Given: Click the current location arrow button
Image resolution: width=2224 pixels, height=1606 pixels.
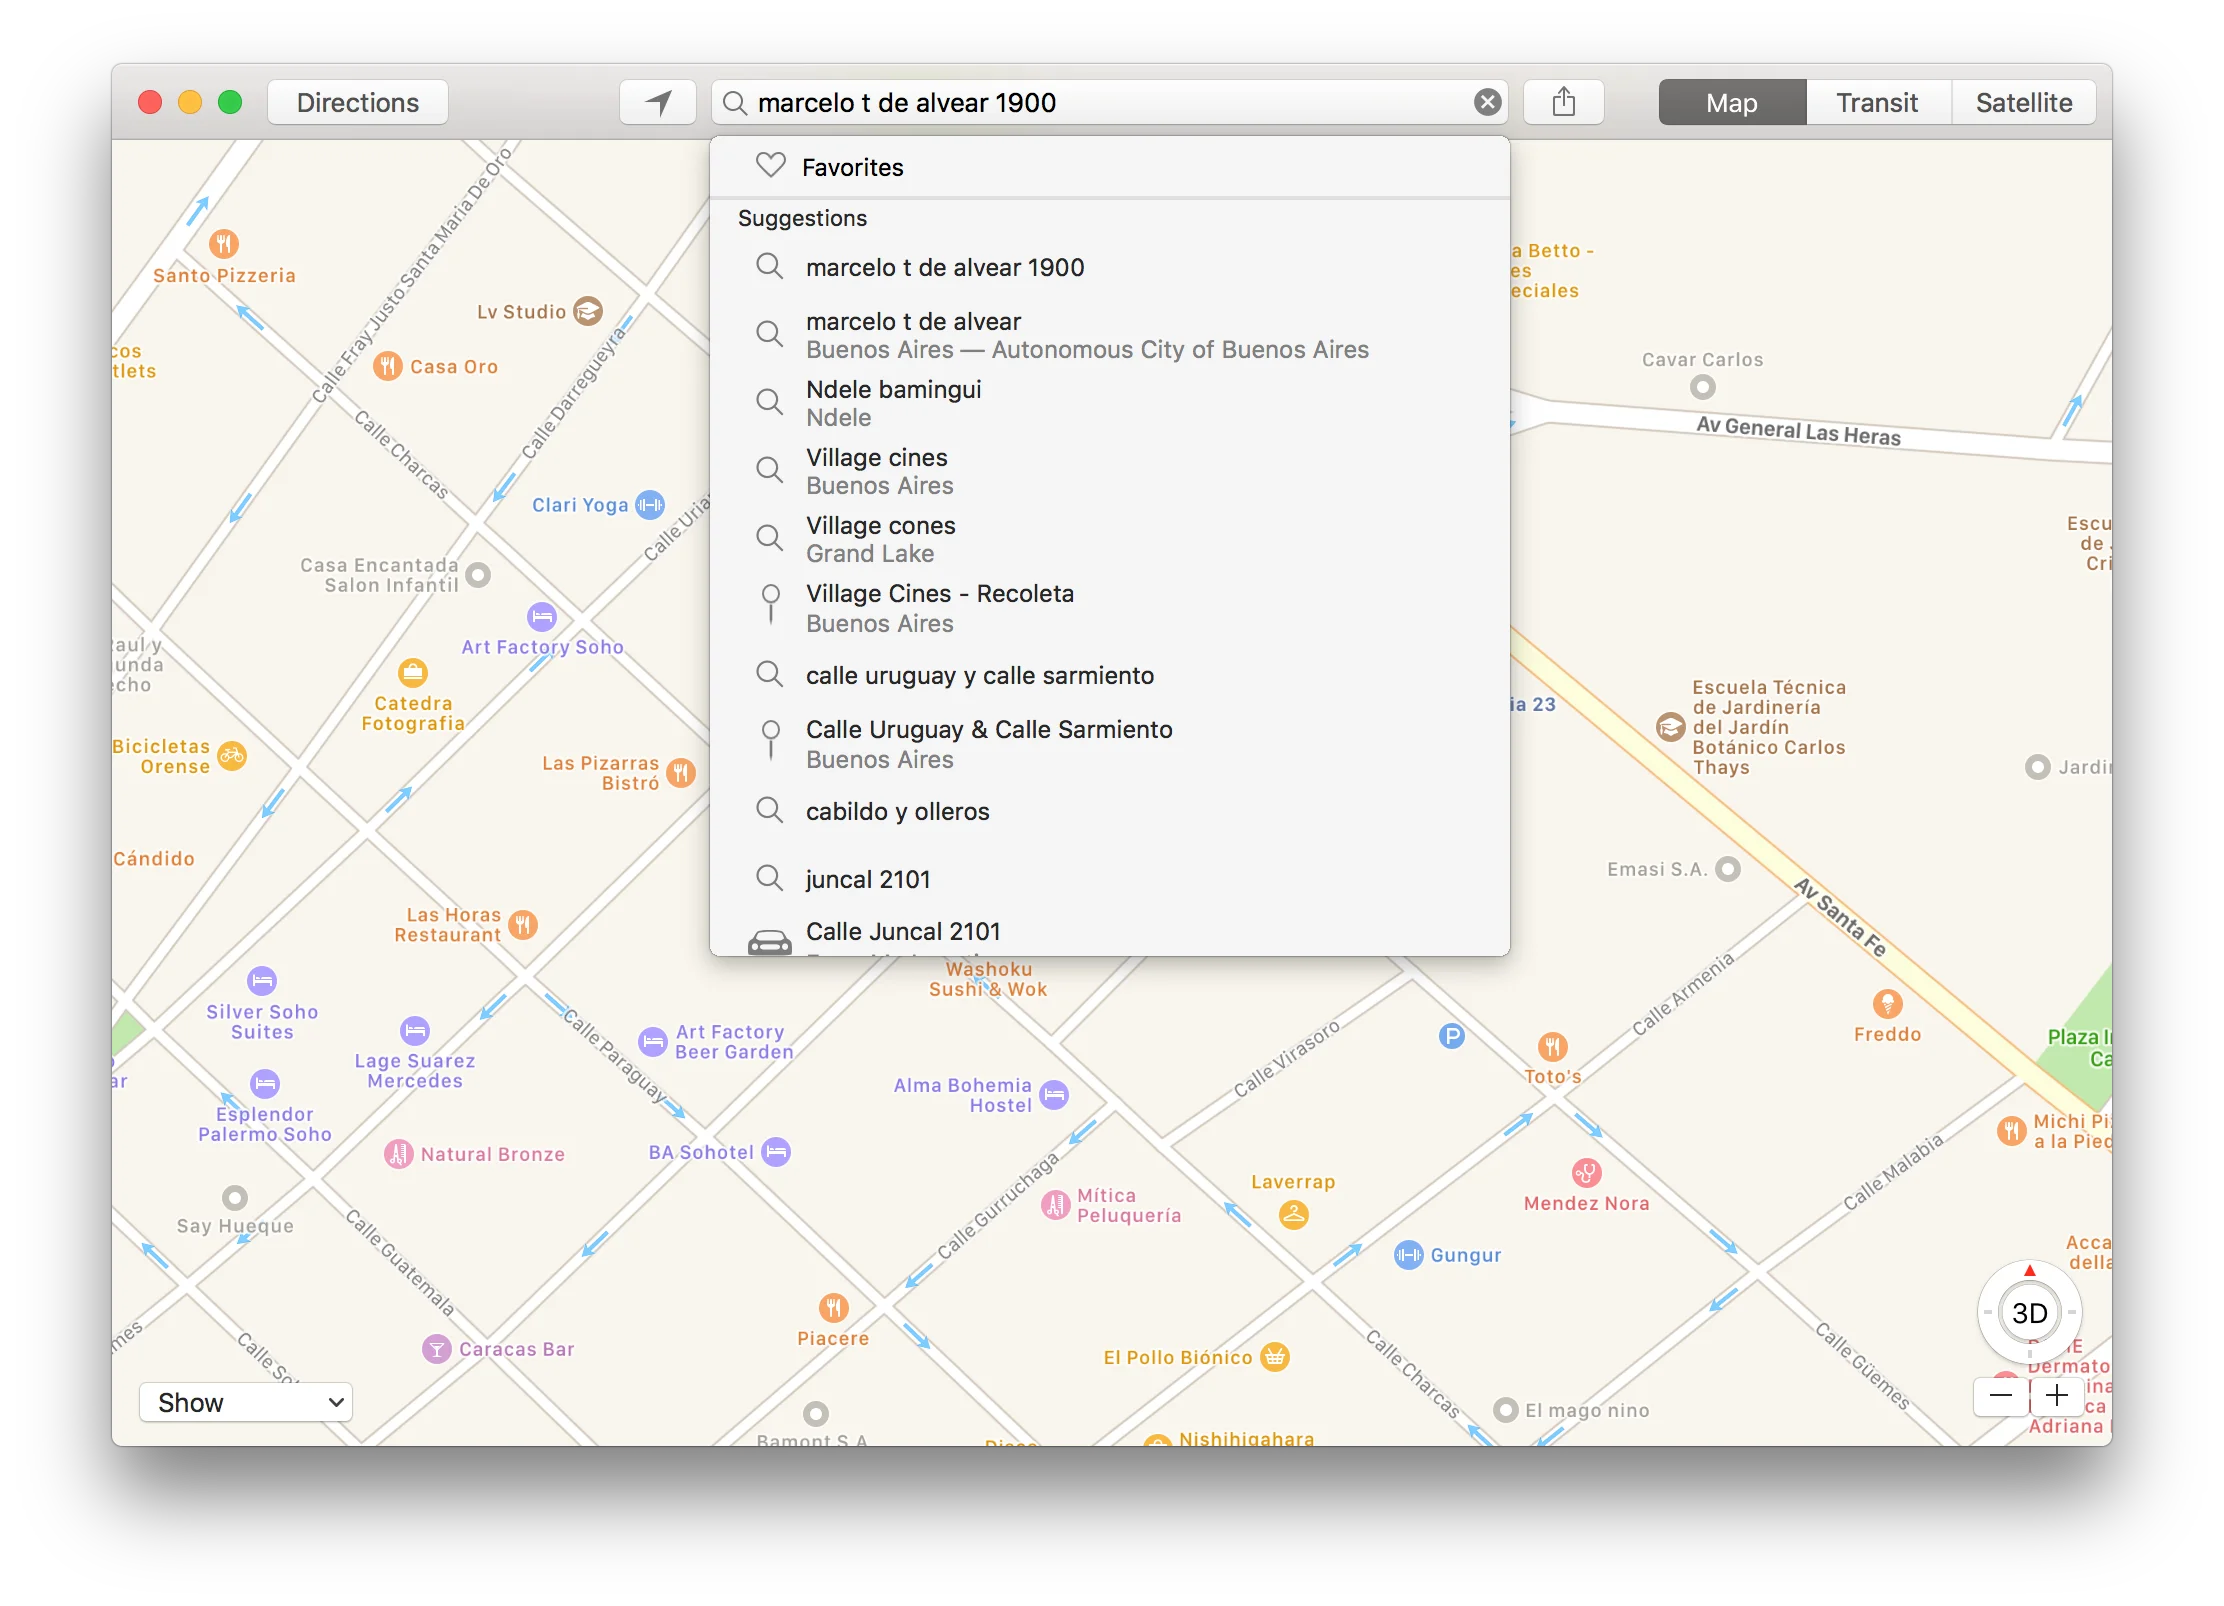Looking at the screenshot, I should [658, 102].
